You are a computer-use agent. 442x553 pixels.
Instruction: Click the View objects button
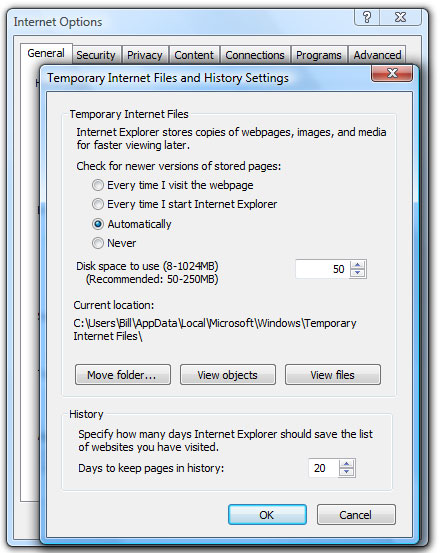click(x=228, y=375)
